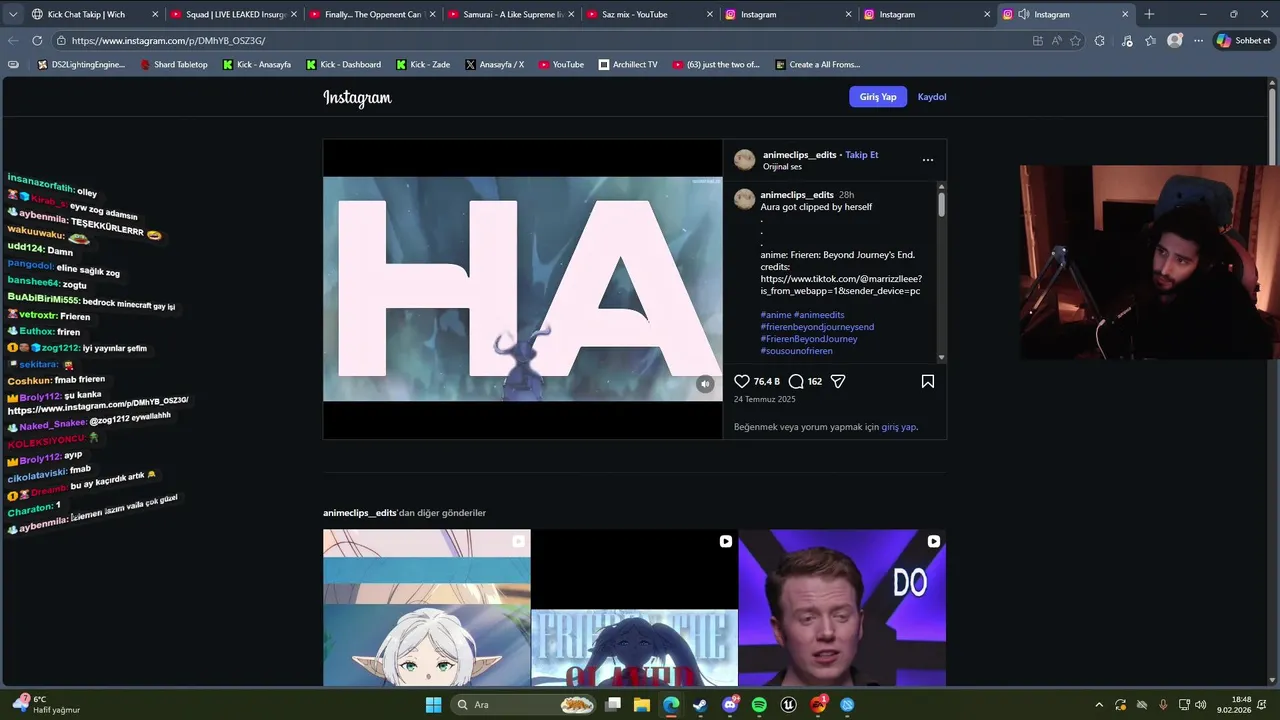
Task: Refresh the page in Edge
Action: pos(37,41)
